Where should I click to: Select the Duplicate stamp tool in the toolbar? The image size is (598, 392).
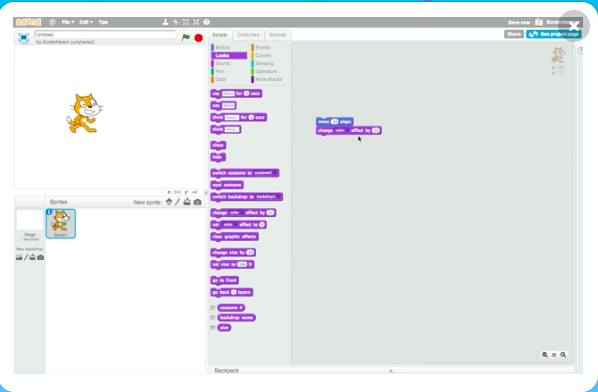click(165, 22)
